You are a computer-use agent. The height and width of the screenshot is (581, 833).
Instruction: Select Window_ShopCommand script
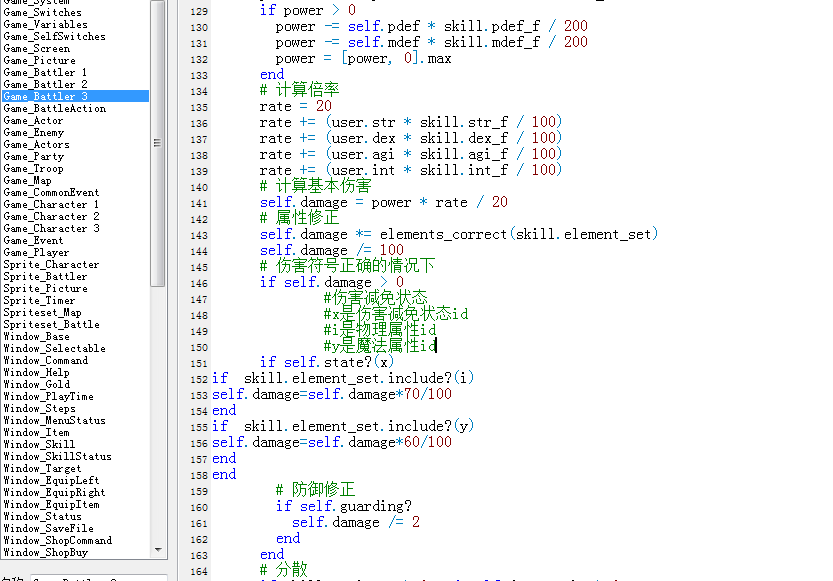point(57,541)
